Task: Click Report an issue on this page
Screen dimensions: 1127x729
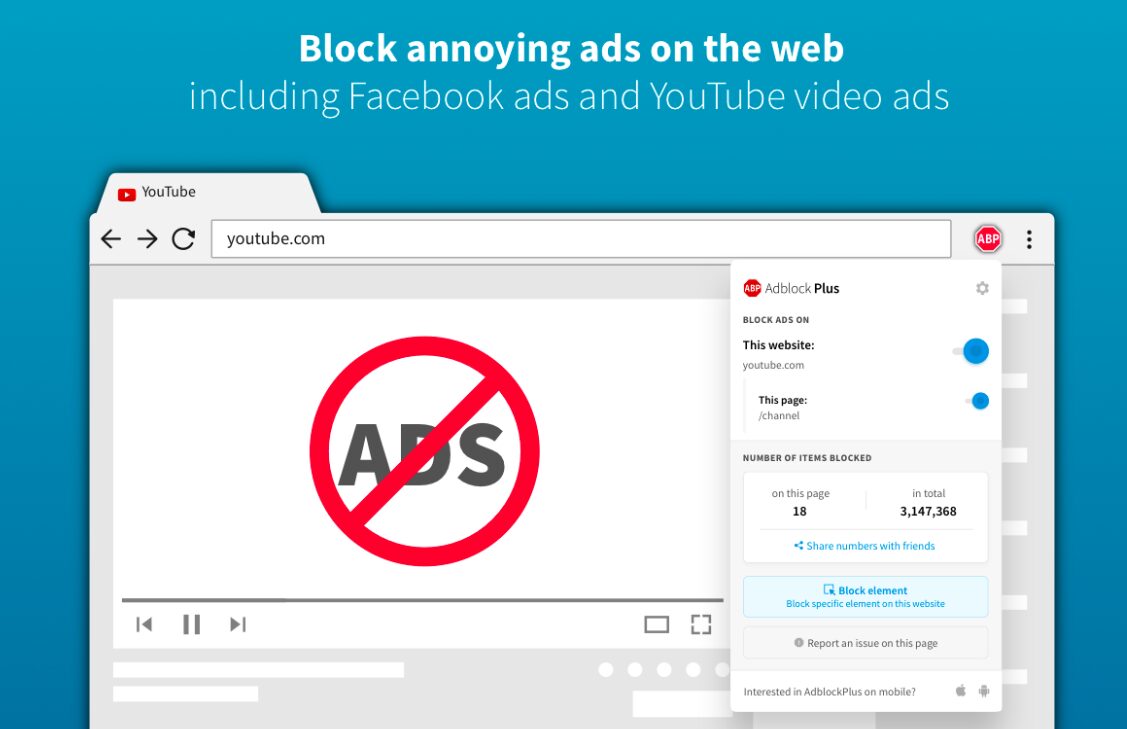Action: pos(865,643)
